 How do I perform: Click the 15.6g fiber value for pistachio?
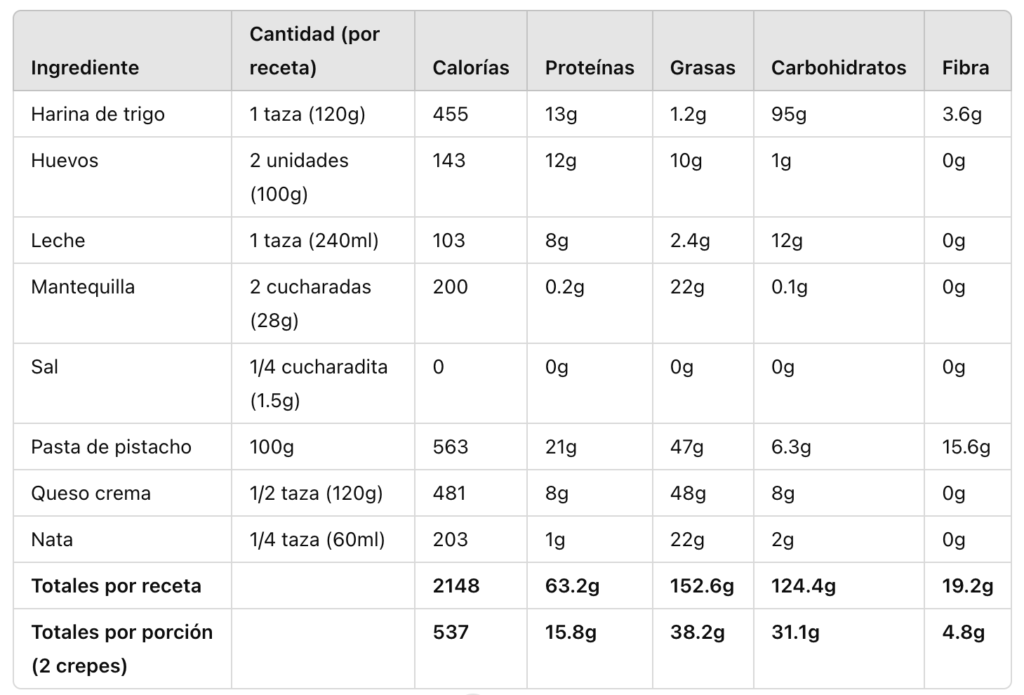[x=966, y=447]
